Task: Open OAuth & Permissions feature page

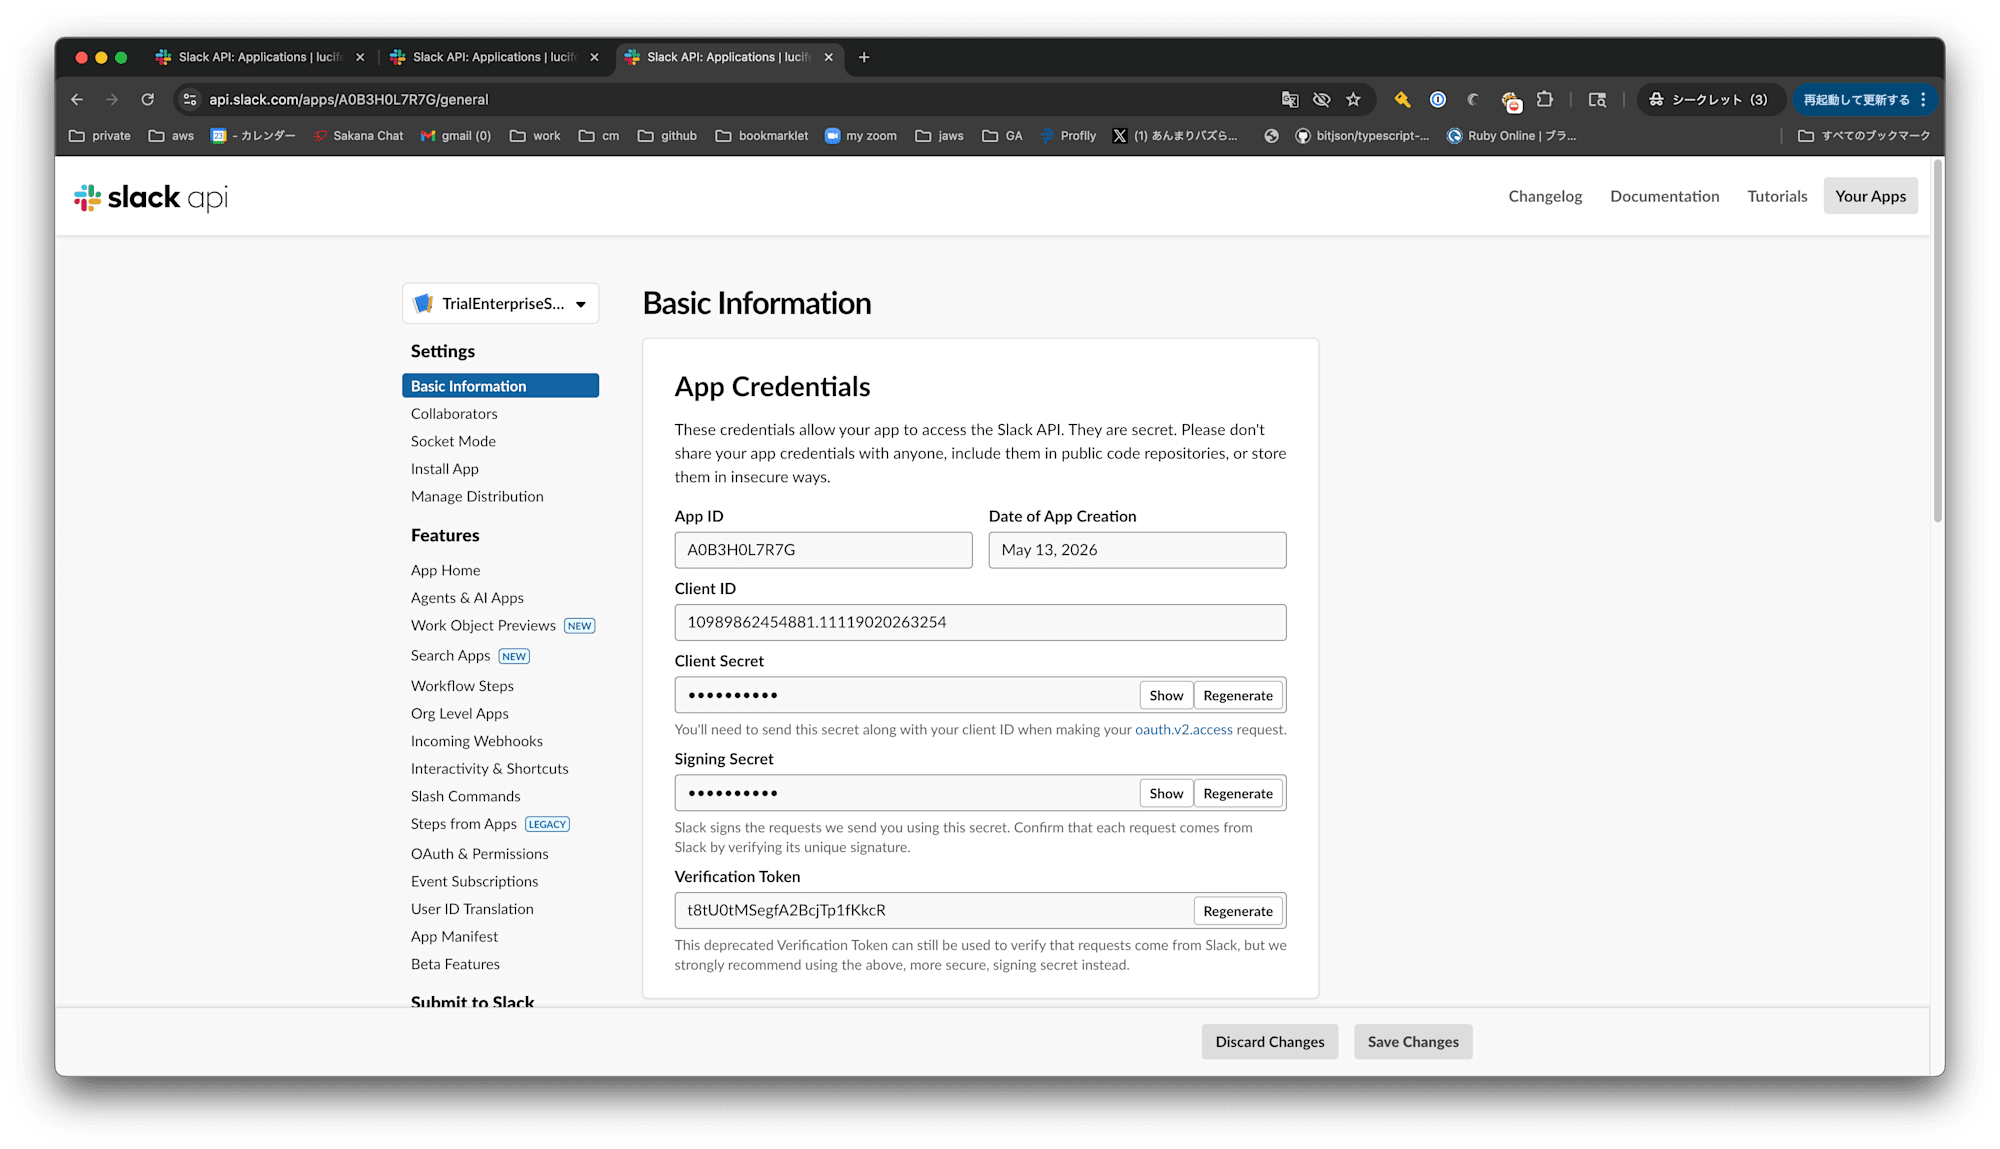Action: click(x=480, y=854)
